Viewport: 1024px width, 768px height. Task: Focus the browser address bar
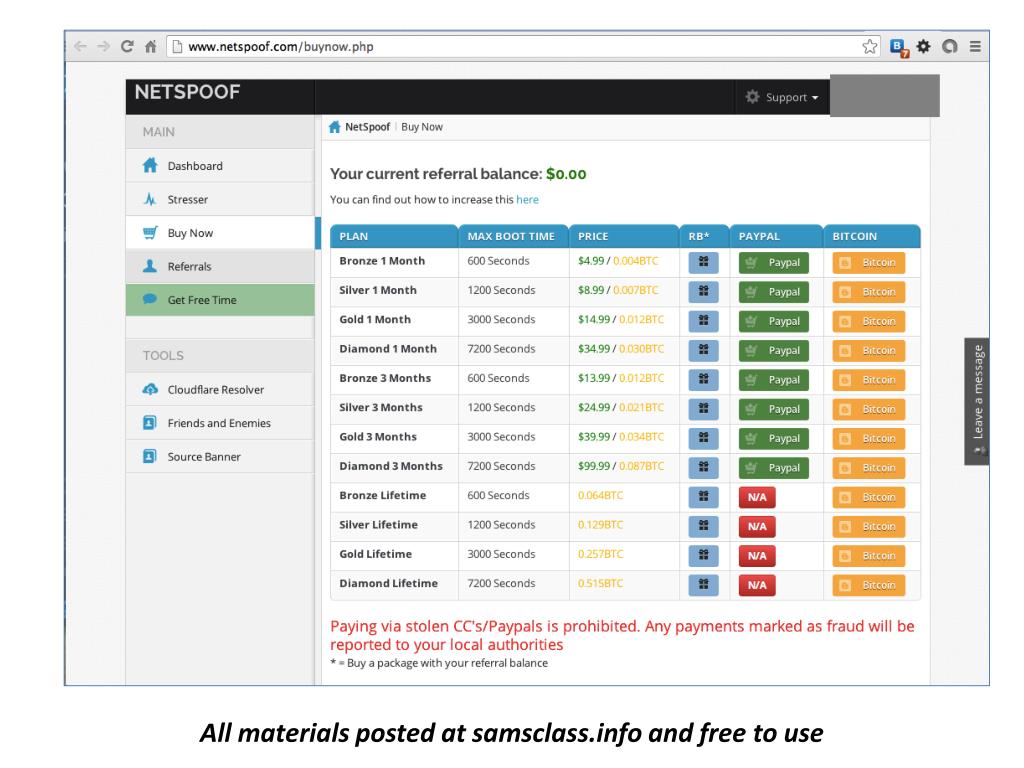coord(522,46)
